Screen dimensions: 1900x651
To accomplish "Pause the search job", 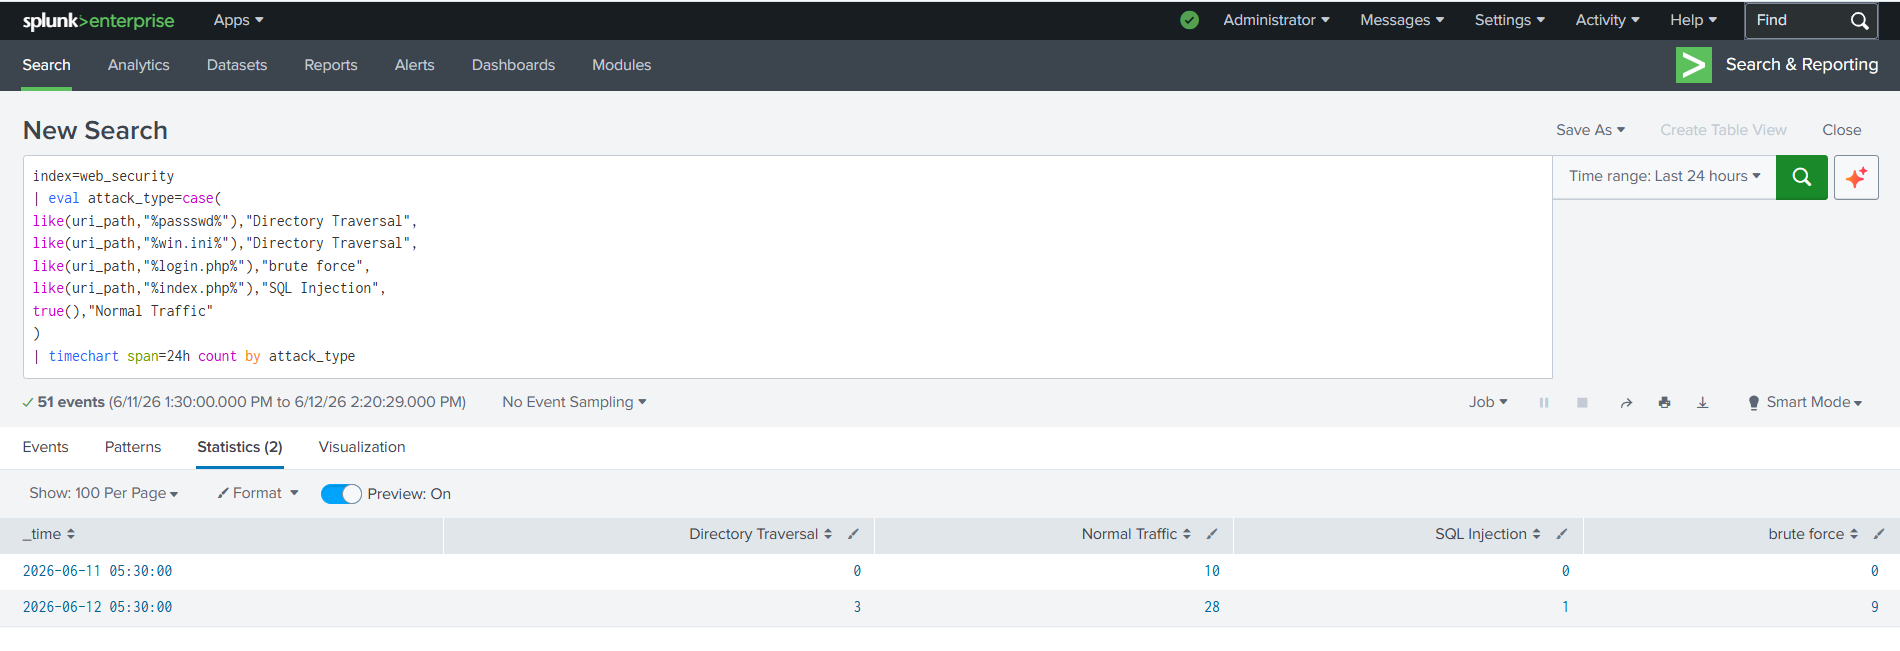I will pyautogui.click(x=1544, y=402).
